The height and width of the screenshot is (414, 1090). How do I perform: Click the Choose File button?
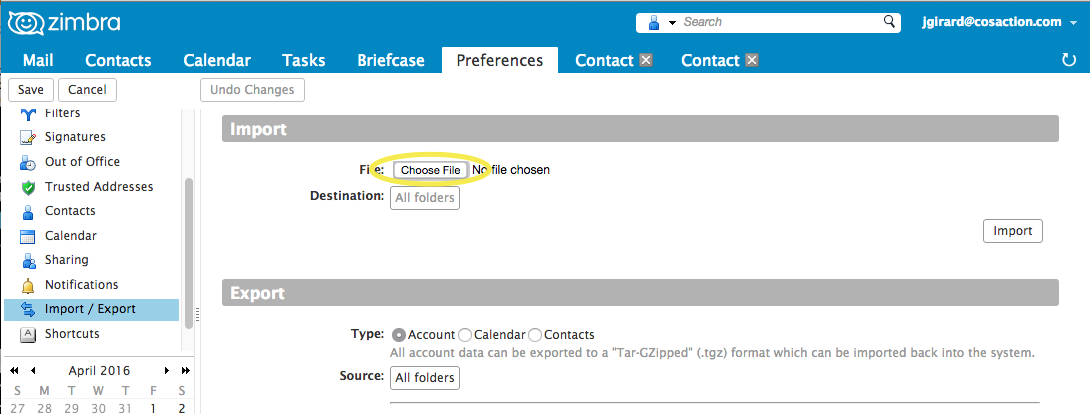pos(430,170)
